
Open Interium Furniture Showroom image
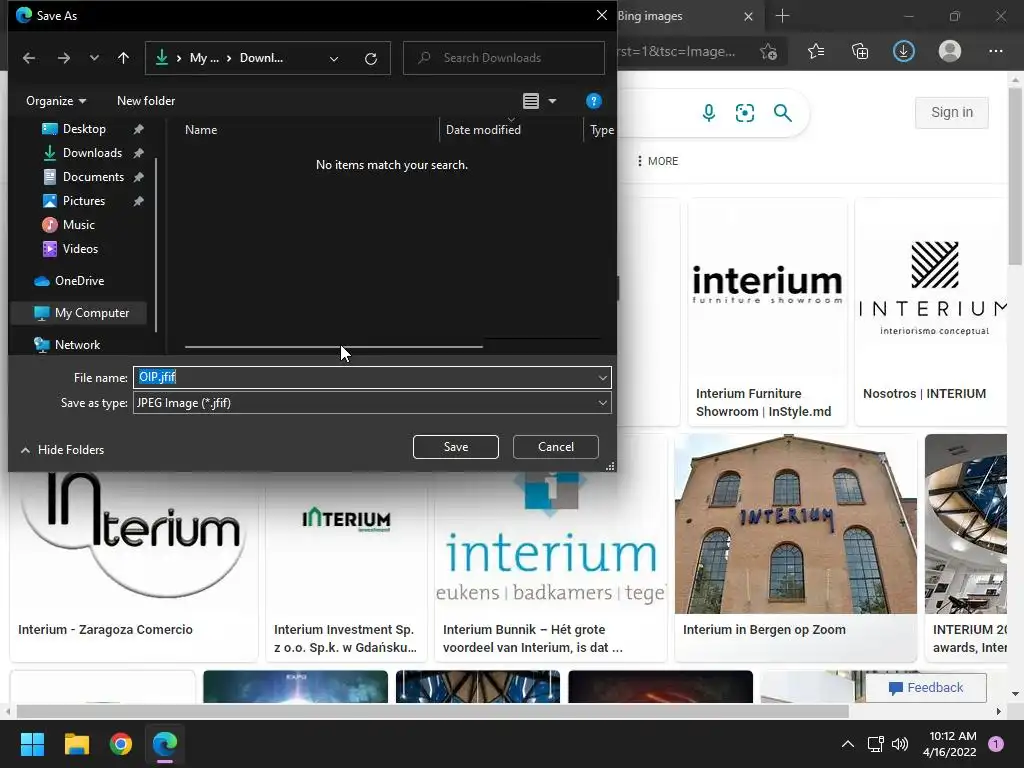click(767, 312)
